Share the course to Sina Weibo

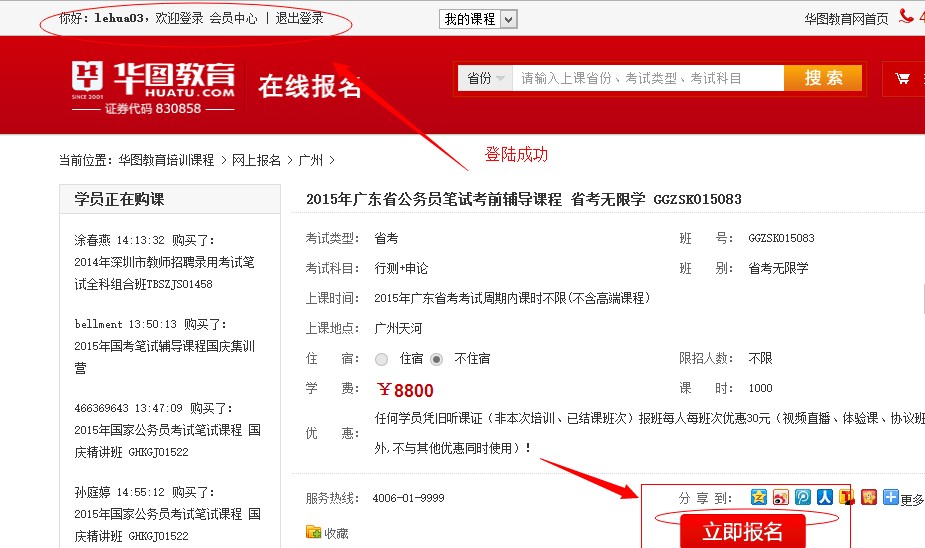pyautogui.click(x=780, y=497)
